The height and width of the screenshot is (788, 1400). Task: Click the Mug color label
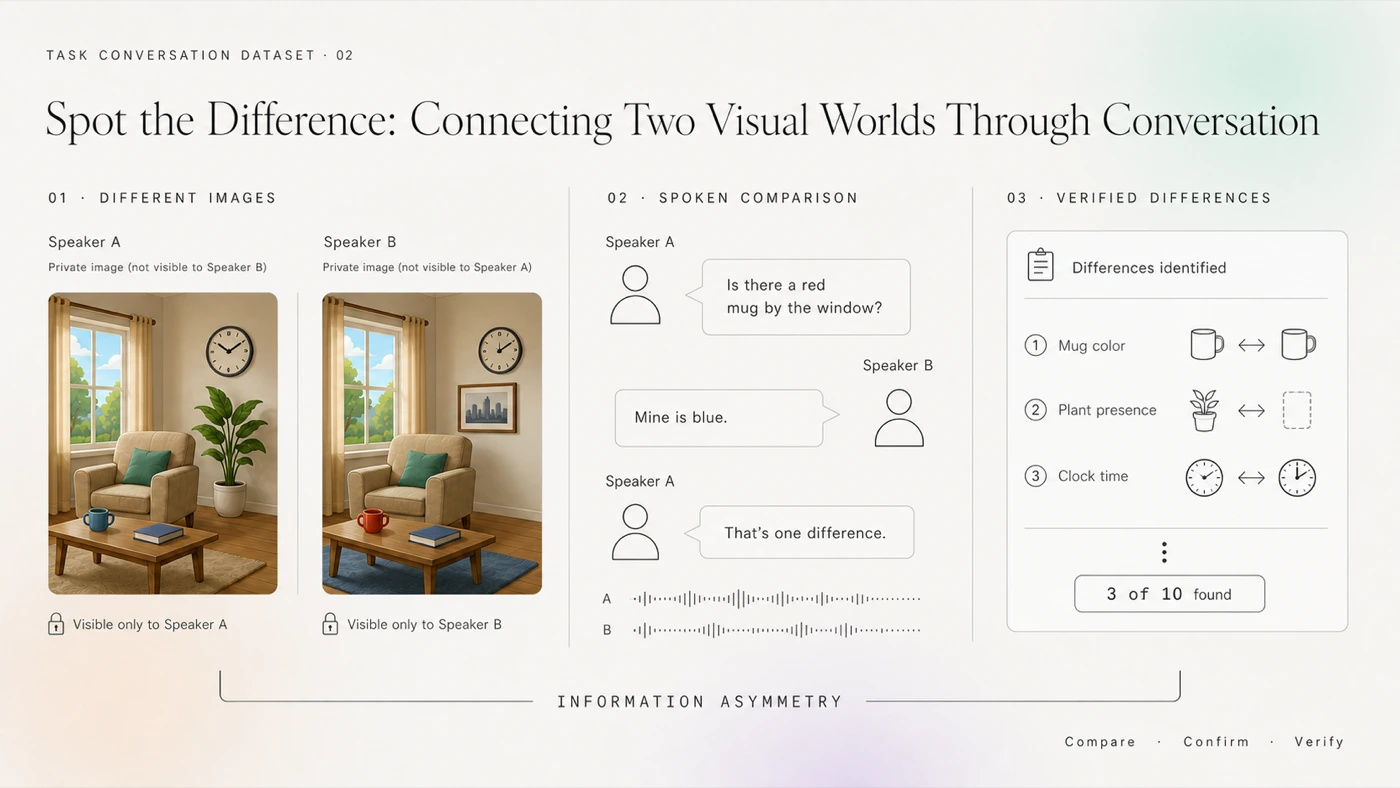click(x=1092, y=346)
